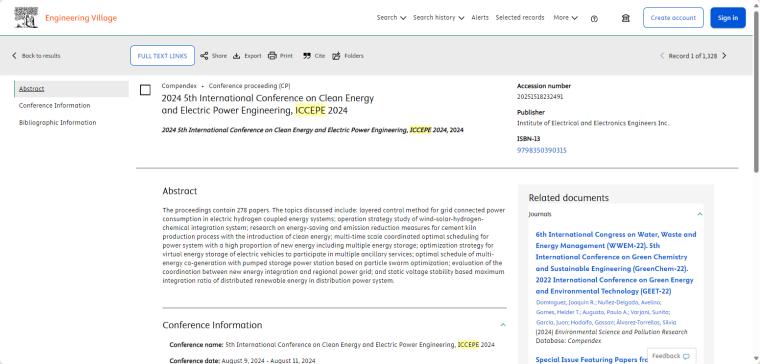Viewport: 760px width, 364px height.
Task: Click the institution building icon
Action: tap(625, 18)
